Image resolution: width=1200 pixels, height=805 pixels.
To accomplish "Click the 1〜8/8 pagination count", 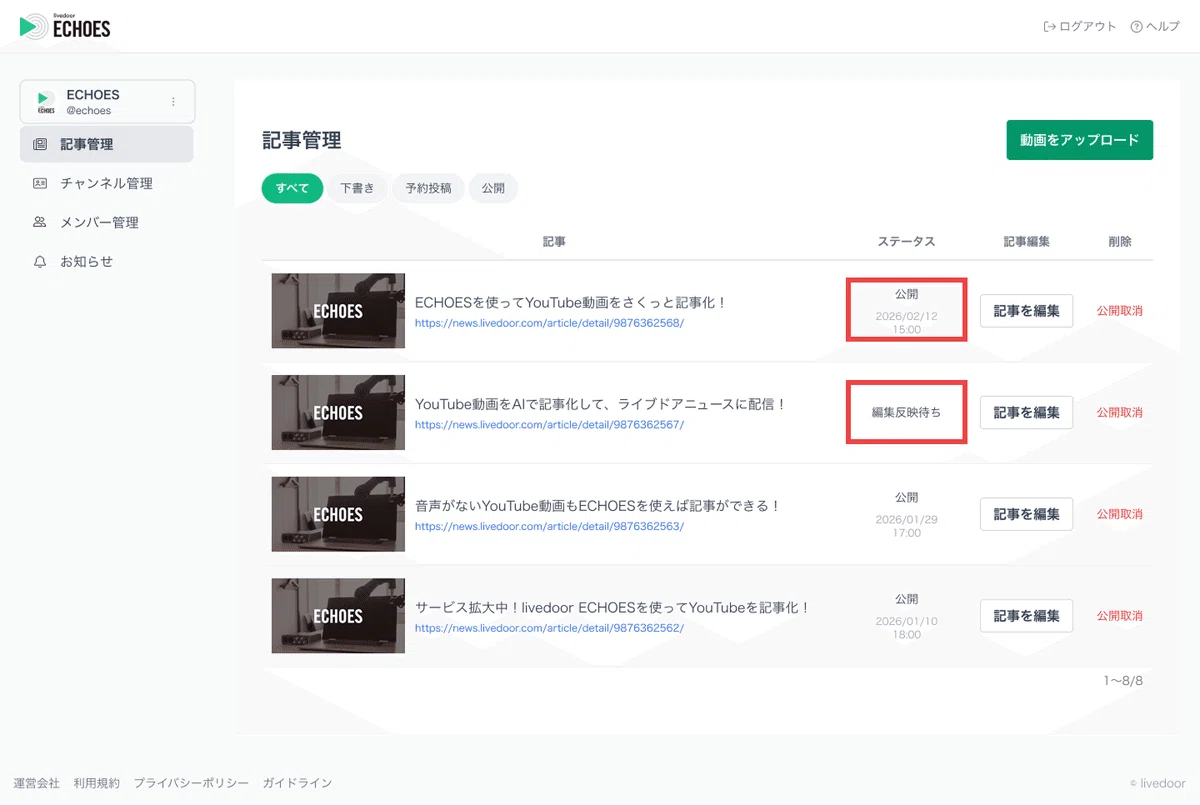I will [x=1123, y=681].
